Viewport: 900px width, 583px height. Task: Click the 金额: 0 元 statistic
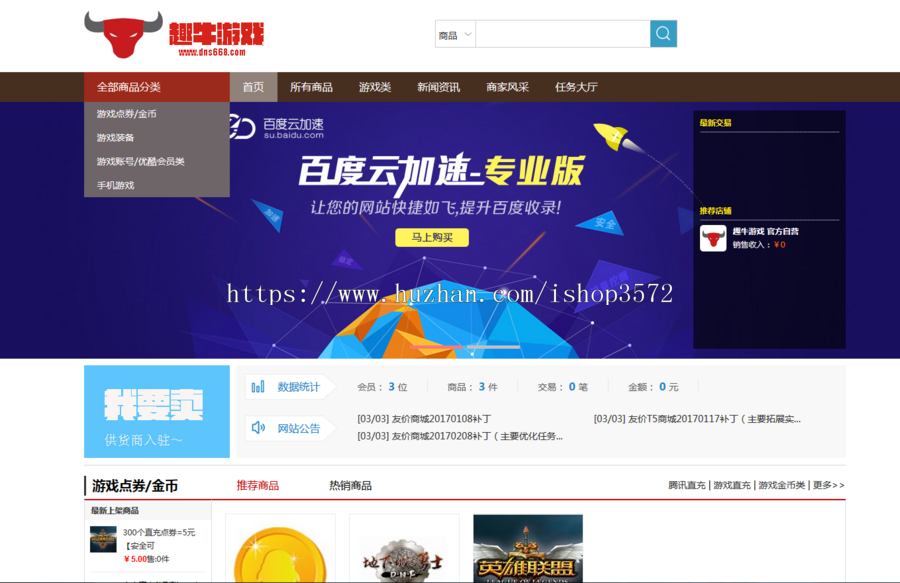653,387
